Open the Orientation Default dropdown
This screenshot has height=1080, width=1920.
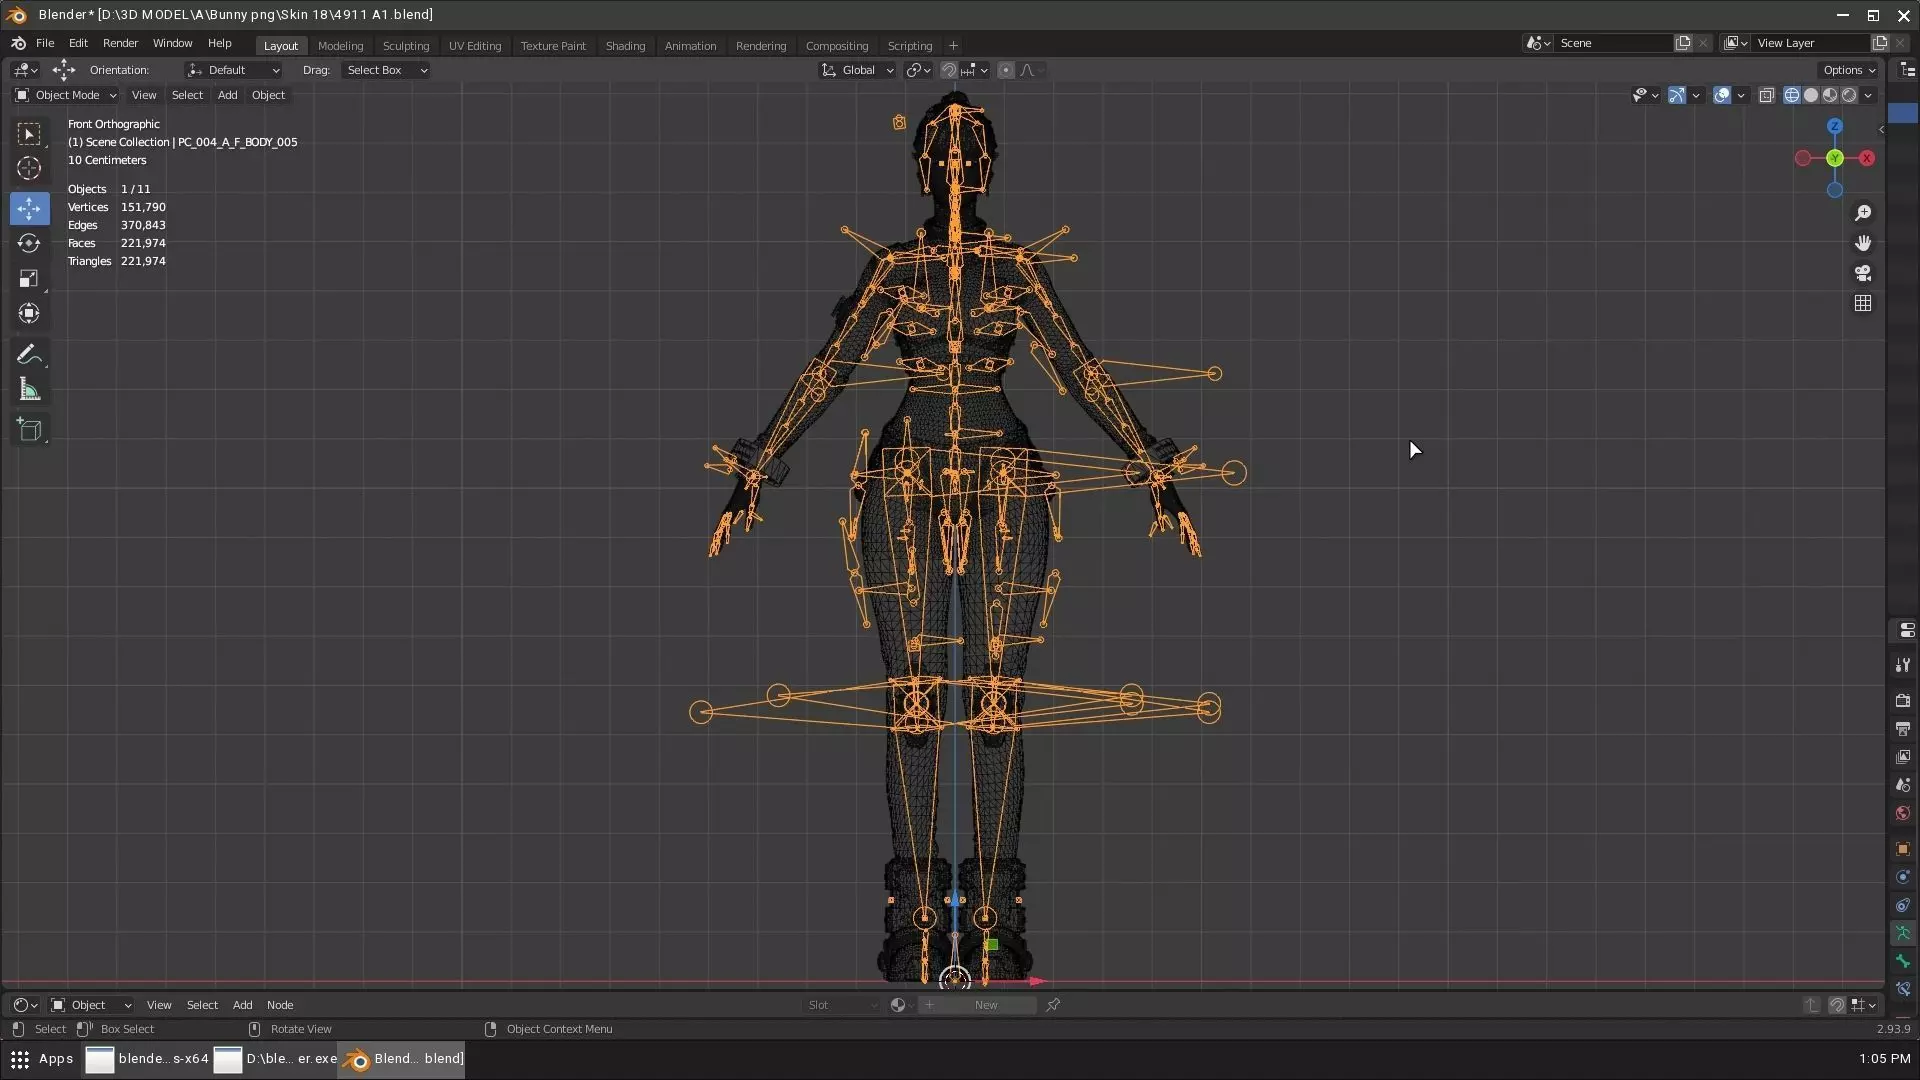click(233, 70)
